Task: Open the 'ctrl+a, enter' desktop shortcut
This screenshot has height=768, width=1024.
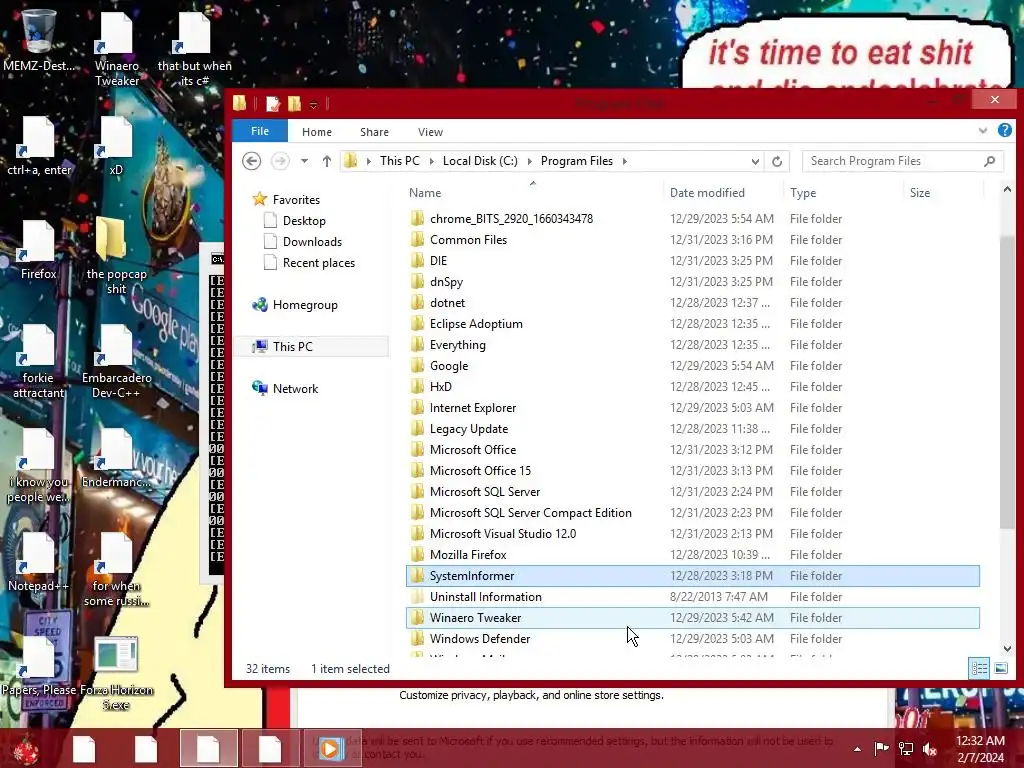Action: [39, 146]
